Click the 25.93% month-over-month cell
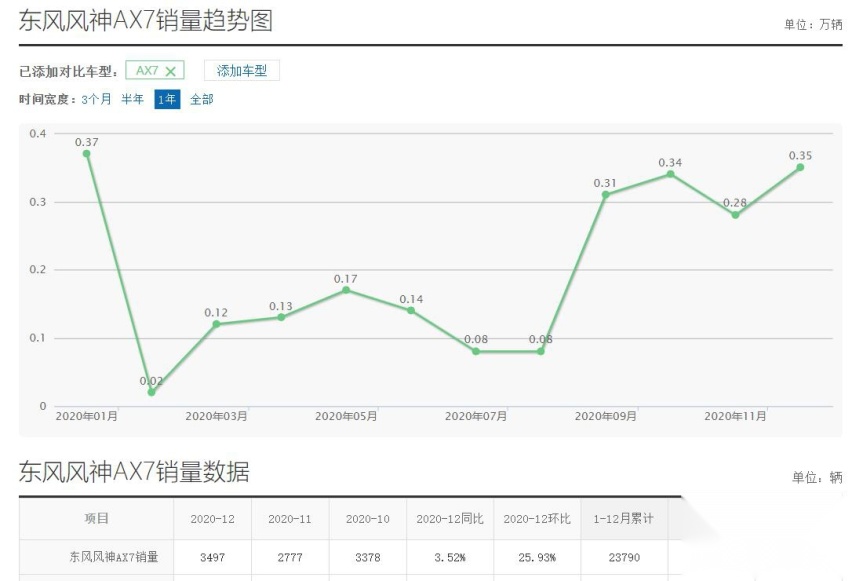The image size is (852, 581). tap(537, 558)
